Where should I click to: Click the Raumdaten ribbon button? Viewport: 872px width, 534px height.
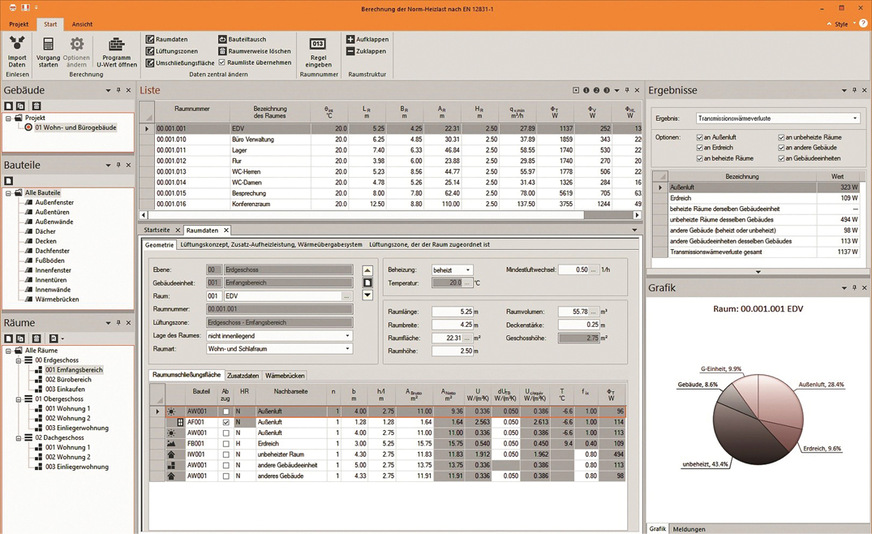(x=149, y=38)
